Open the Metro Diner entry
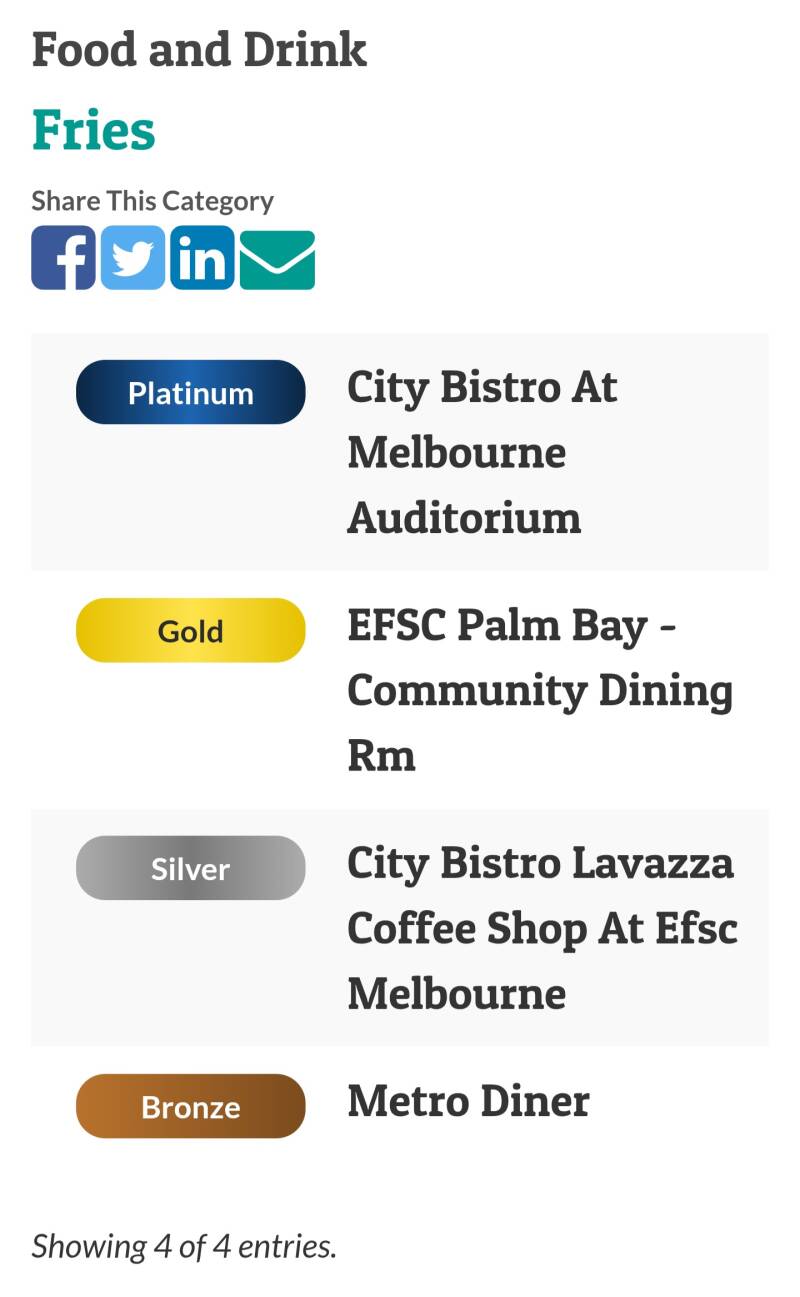The image size is (800, 1297). [x=468, y=1101]
